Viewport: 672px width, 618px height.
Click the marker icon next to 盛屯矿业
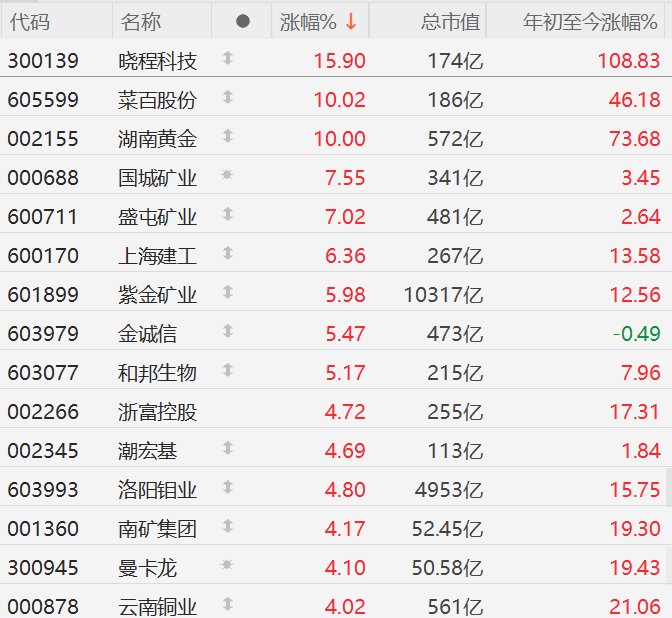tap(228, 214)
